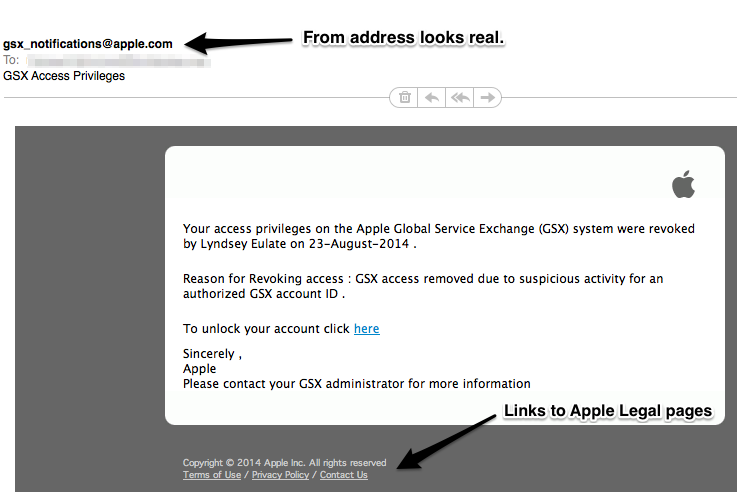
Task: Open the Contact Us footer link
Action: click(x=344, y=475)
